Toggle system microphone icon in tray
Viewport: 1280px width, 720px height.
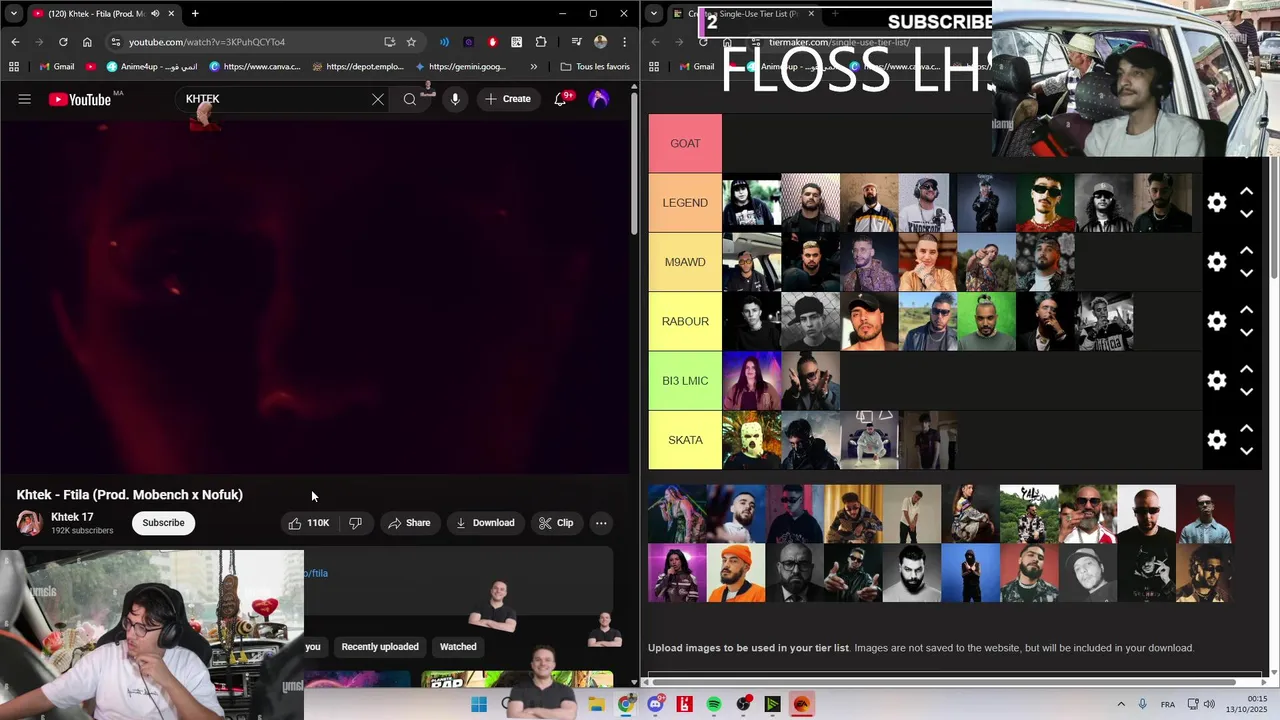pyautogui.click(x=1143, y=704)
